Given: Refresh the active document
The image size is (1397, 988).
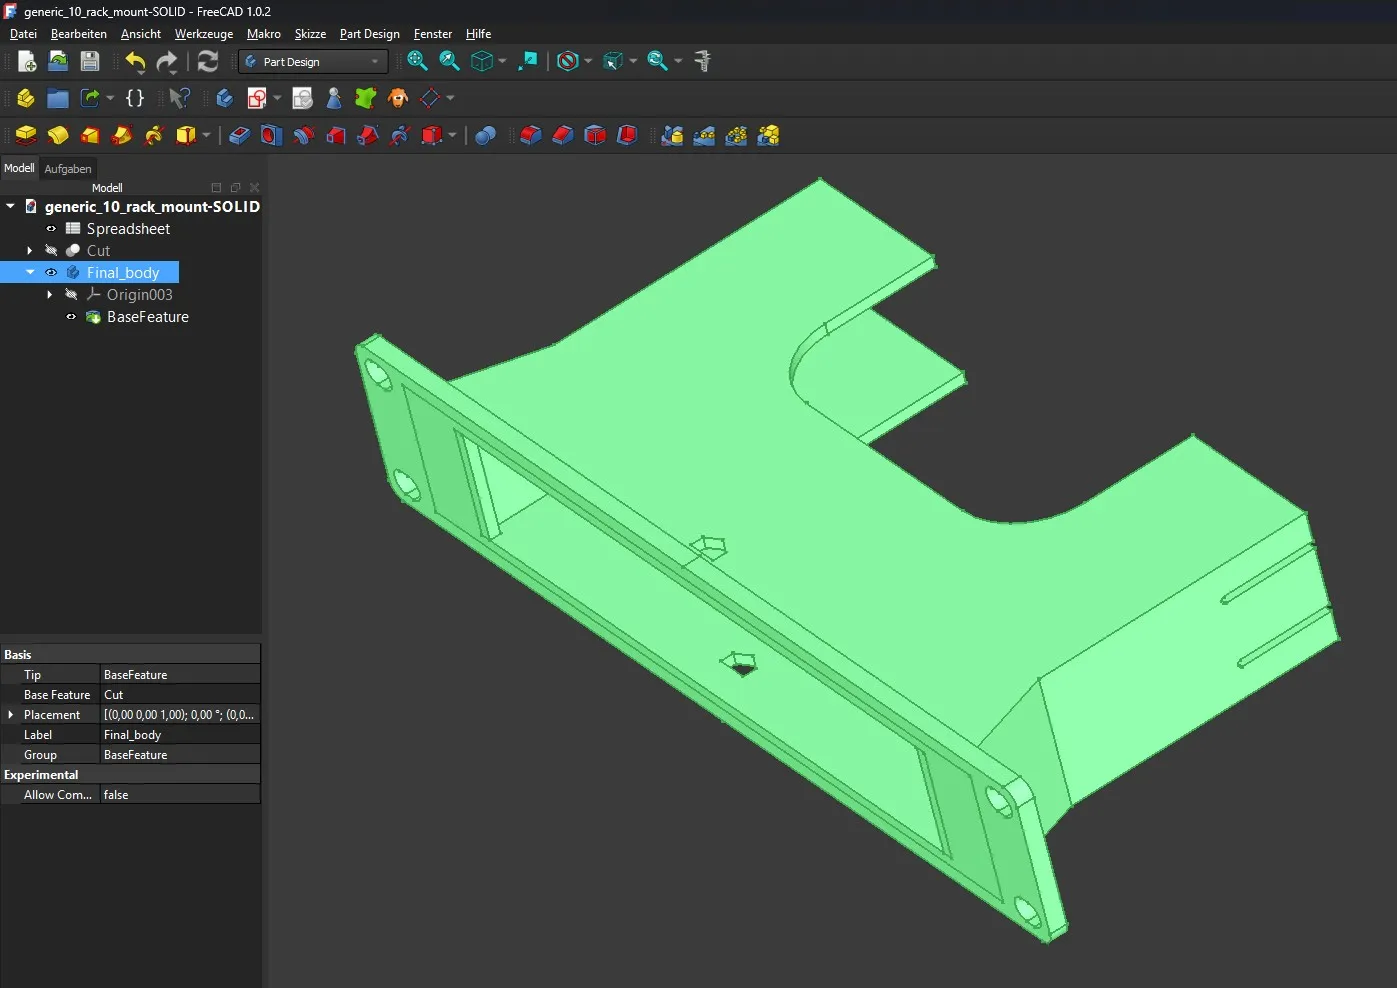Looking at the screenshot, I should [x=207, y=61].
